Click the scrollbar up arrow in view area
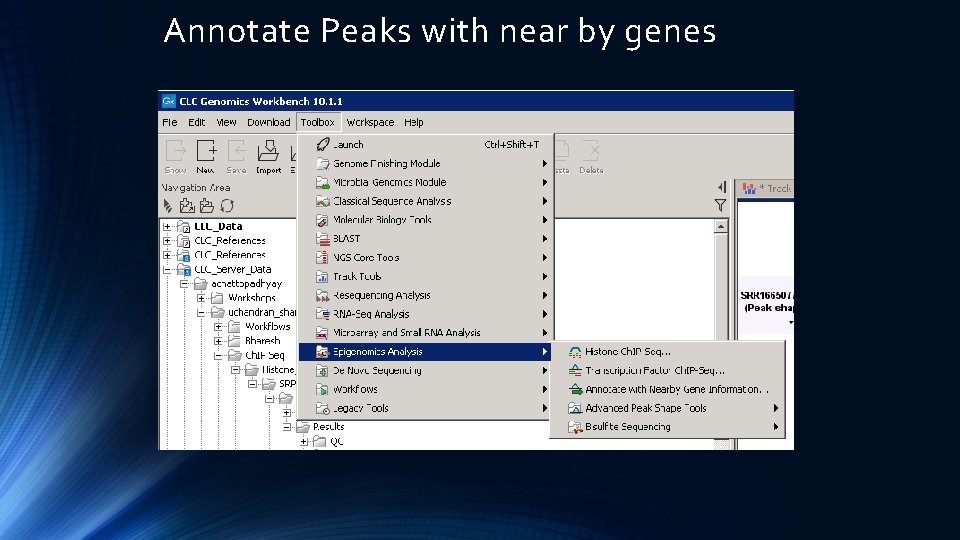The image size is (960, 540). [721, 227]
